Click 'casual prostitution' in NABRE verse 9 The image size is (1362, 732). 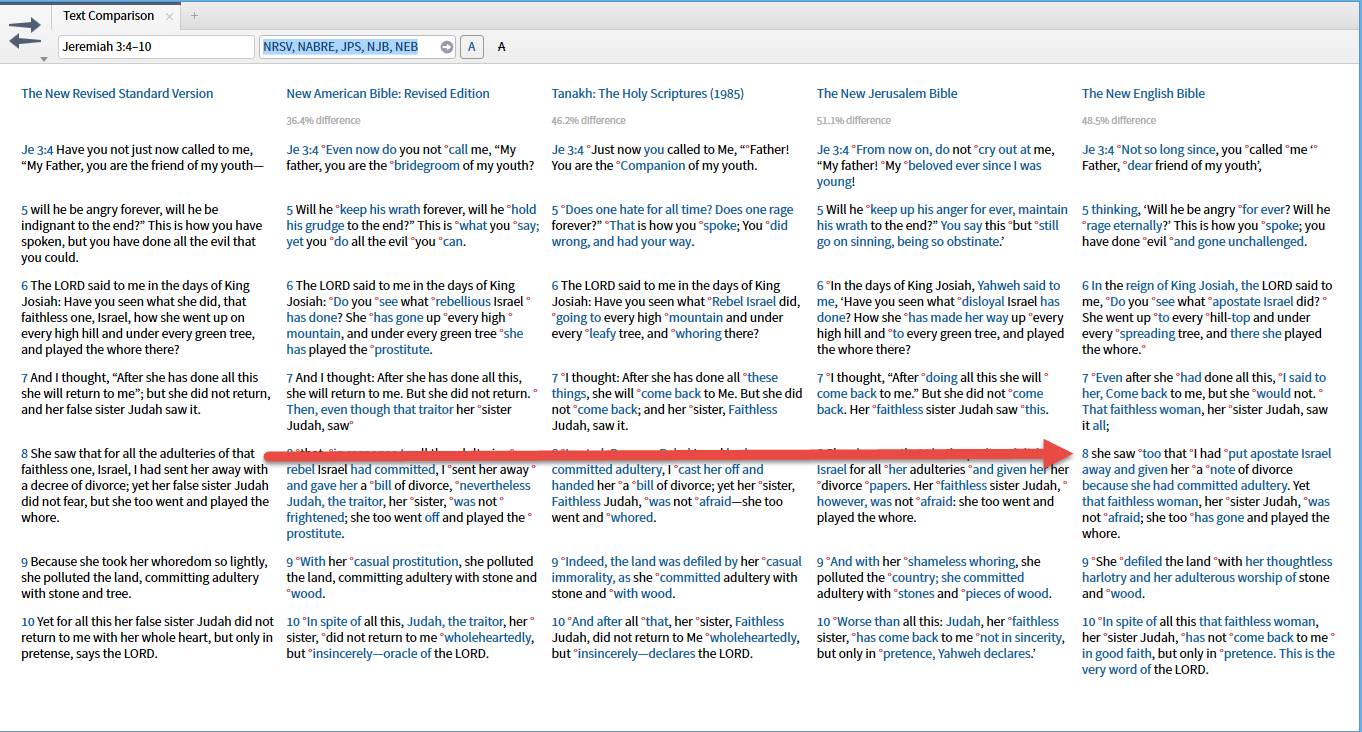pyautogui.click(x=406, y=562)
